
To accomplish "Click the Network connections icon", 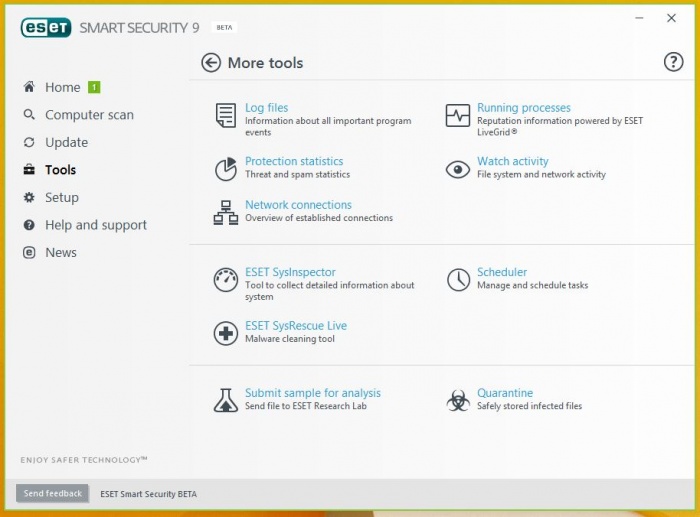I will (x=226, y=213).
